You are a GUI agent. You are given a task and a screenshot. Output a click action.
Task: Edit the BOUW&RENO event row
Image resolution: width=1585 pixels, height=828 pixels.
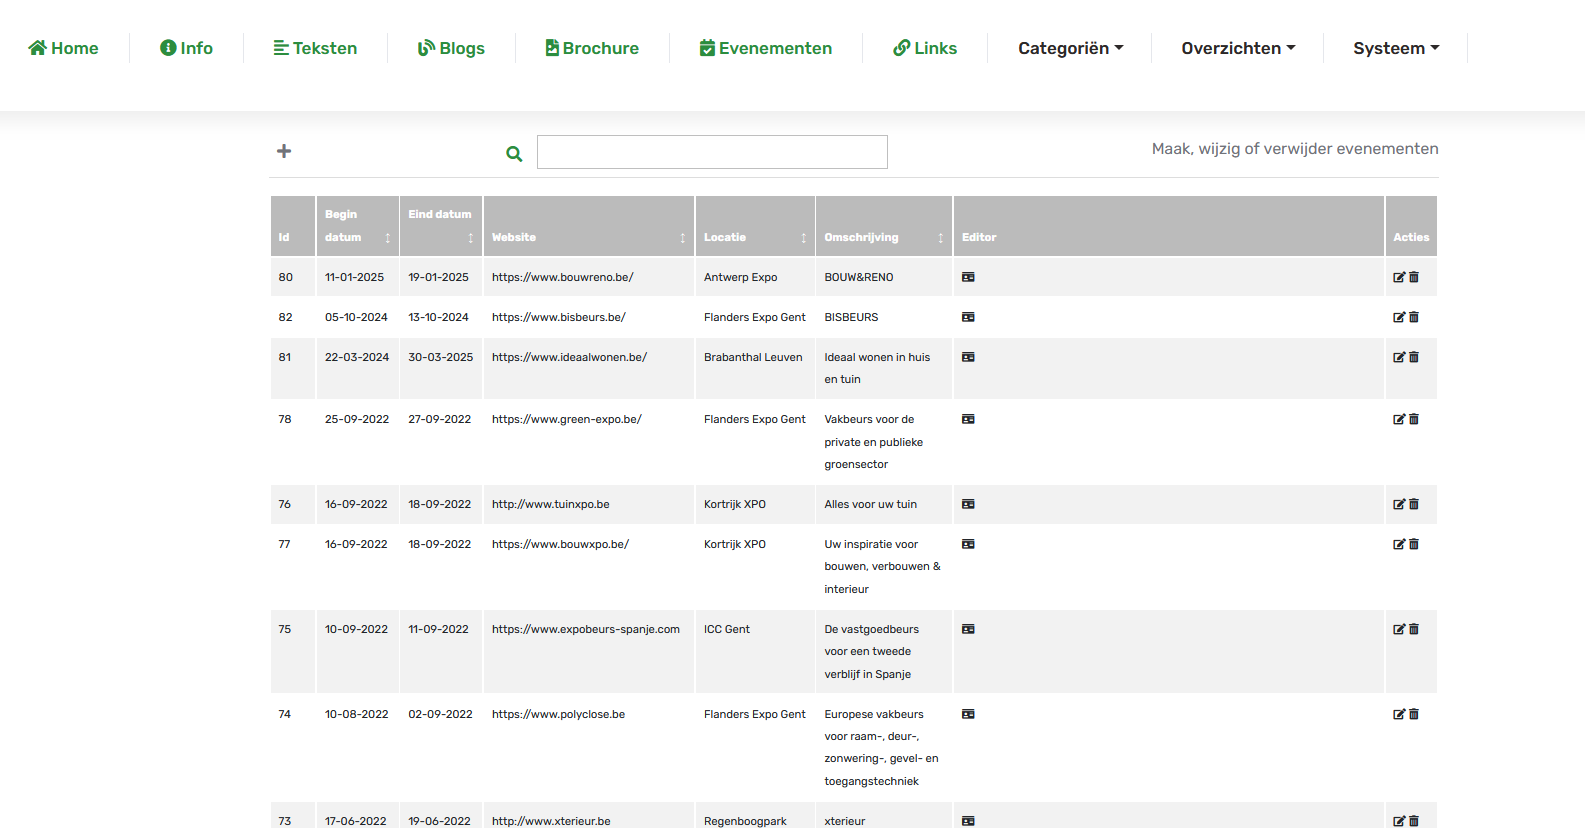(1399, 277)
